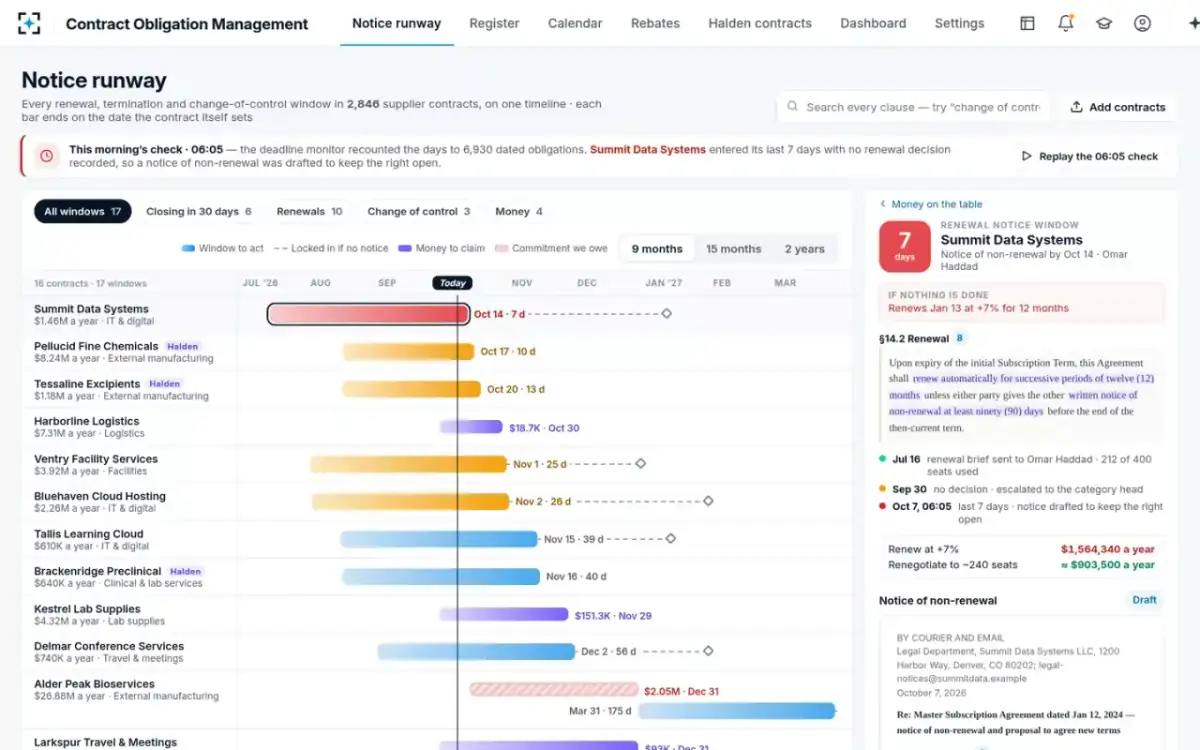Select the 9 months range option
The image size is (1200, 750).
(x=657, y=249)
